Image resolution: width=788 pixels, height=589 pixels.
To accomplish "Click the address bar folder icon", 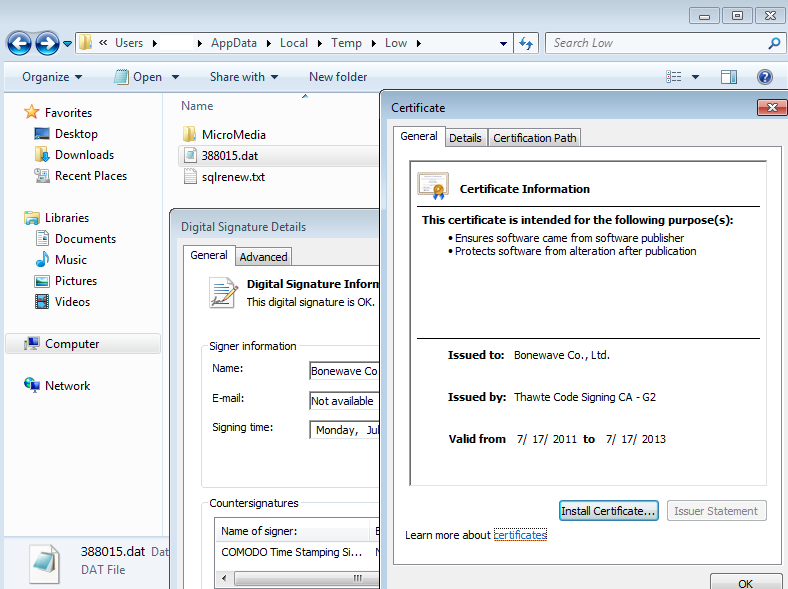I will (86, 43).
